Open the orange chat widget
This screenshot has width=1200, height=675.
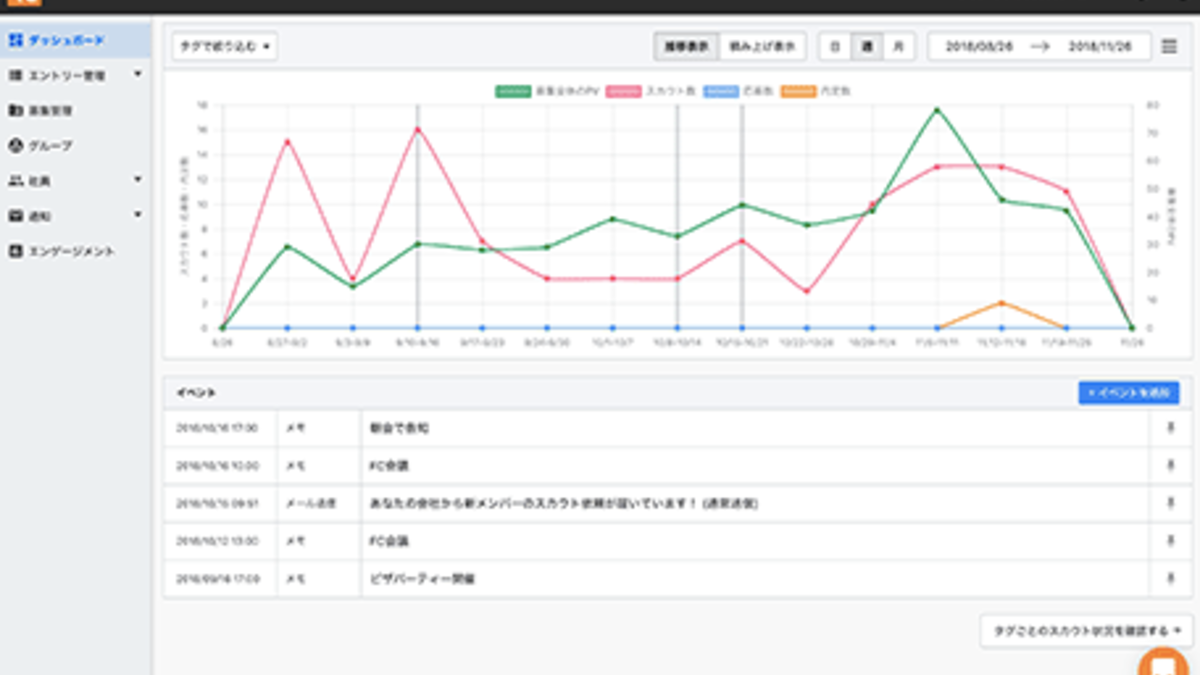(1163, 663)
